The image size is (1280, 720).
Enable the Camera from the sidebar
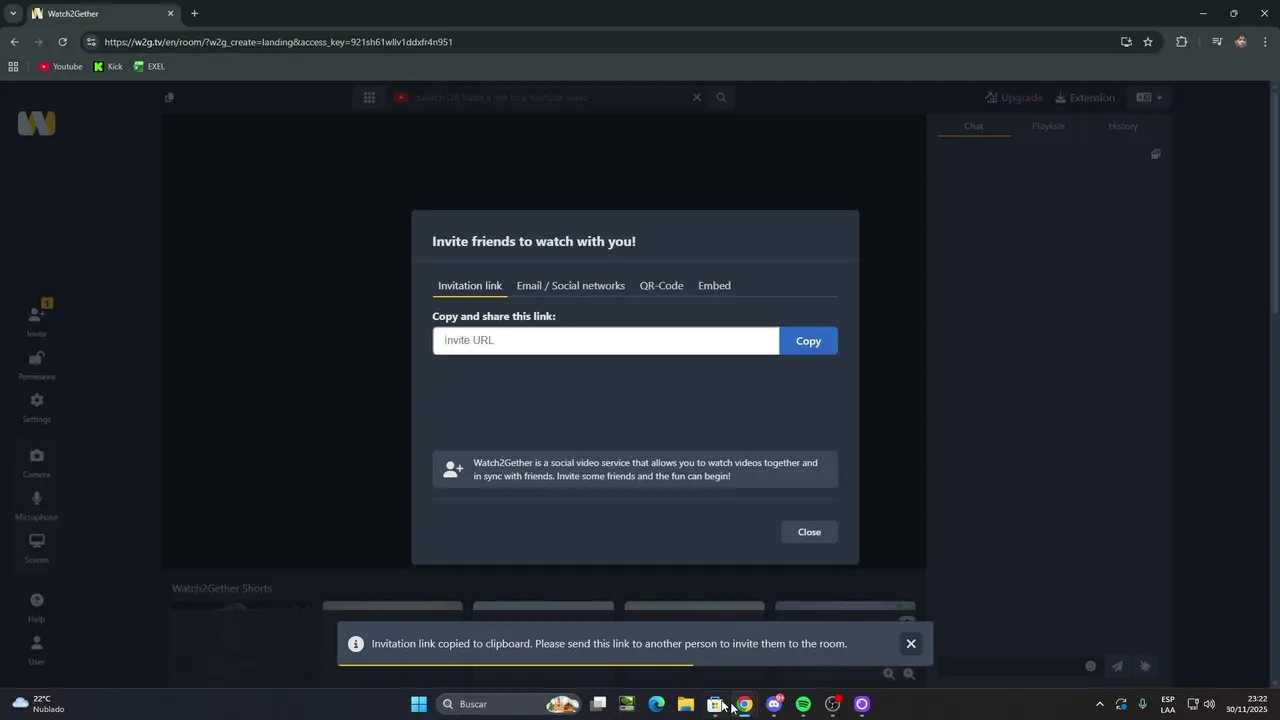click(37, 462)
